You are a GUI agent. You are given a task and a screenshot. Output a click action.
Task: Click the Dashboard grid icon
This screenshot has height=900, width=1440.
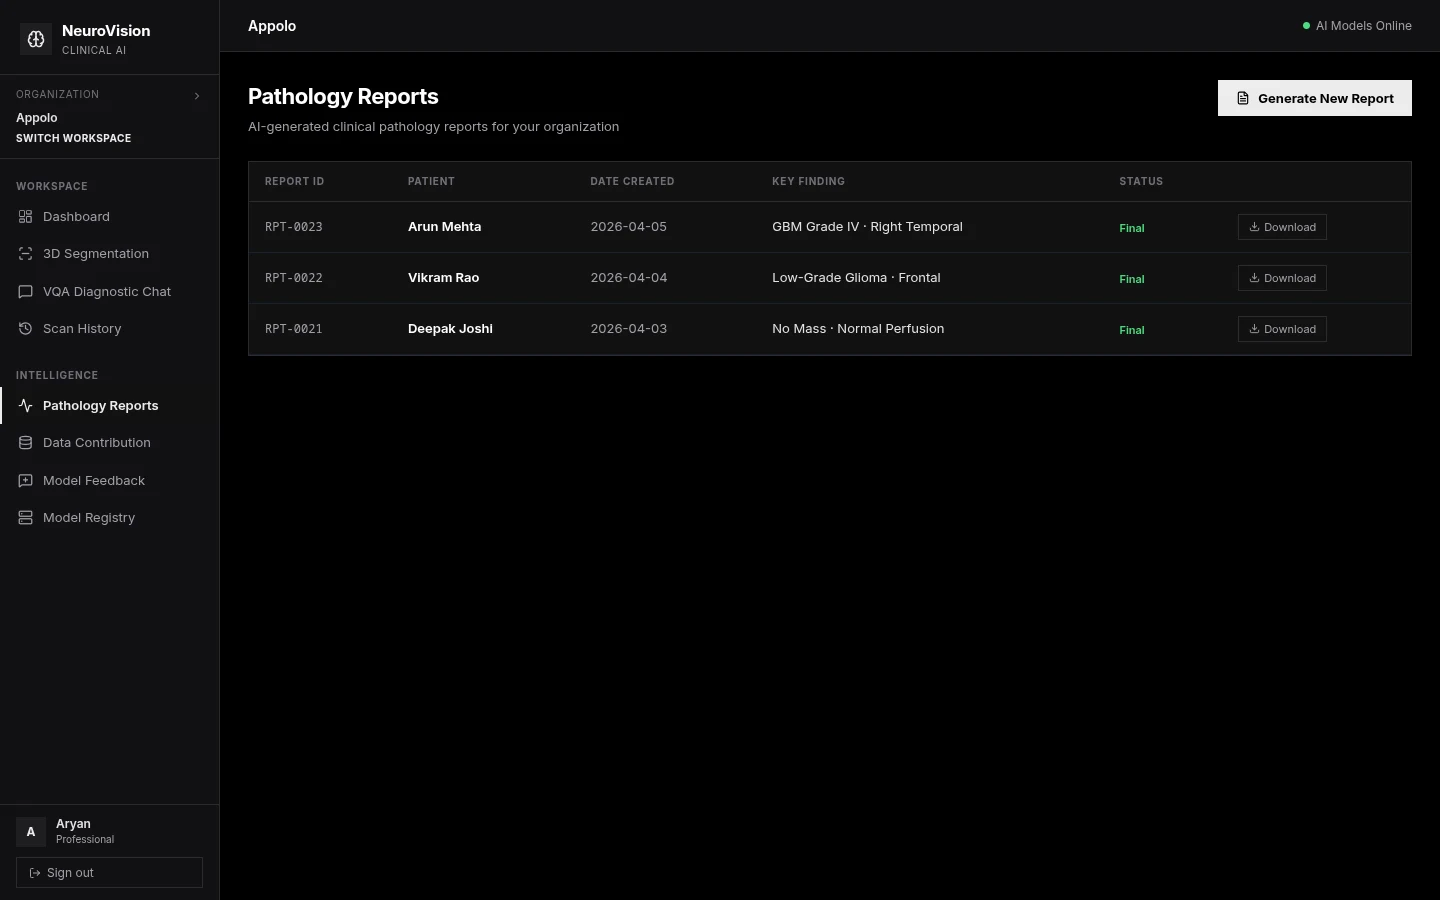[x=26, y=217]
